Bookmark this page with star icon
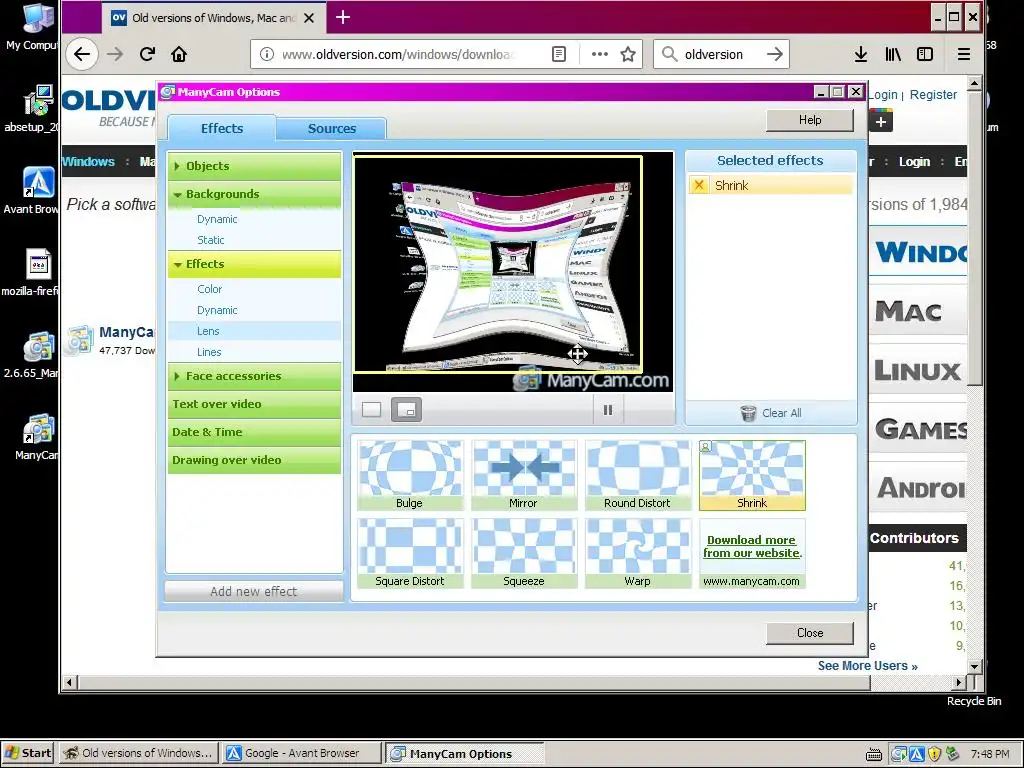The image size is (1024, 768). pos(628,54)
